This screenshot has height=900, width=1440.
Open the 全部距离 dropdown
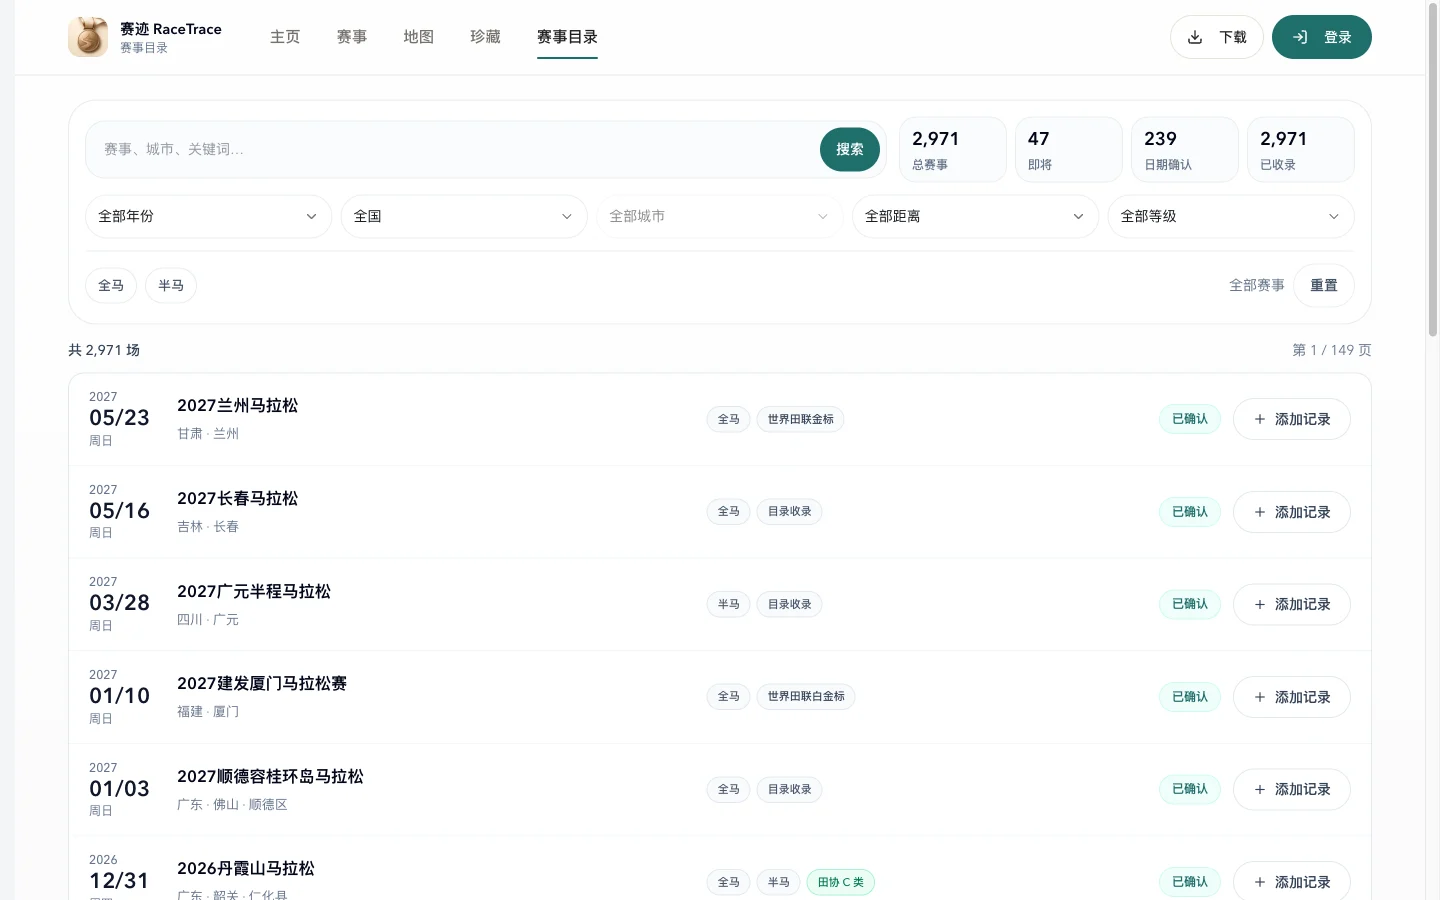click(975, 216)
